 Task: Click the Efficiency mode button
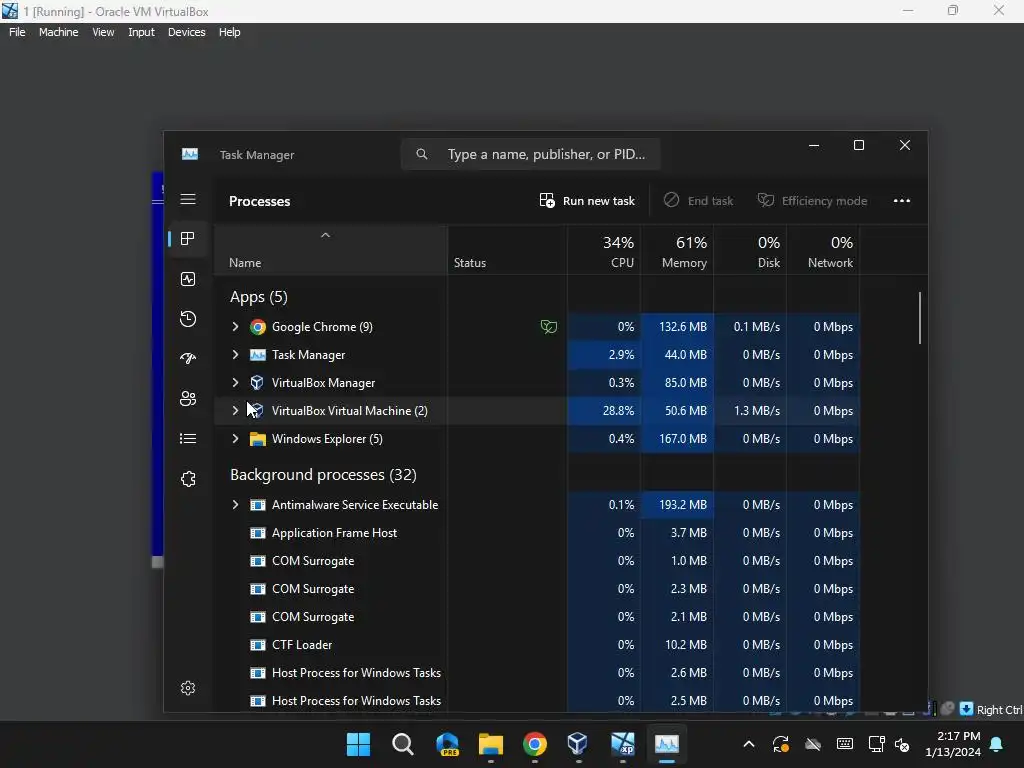(x=812, y=201)
